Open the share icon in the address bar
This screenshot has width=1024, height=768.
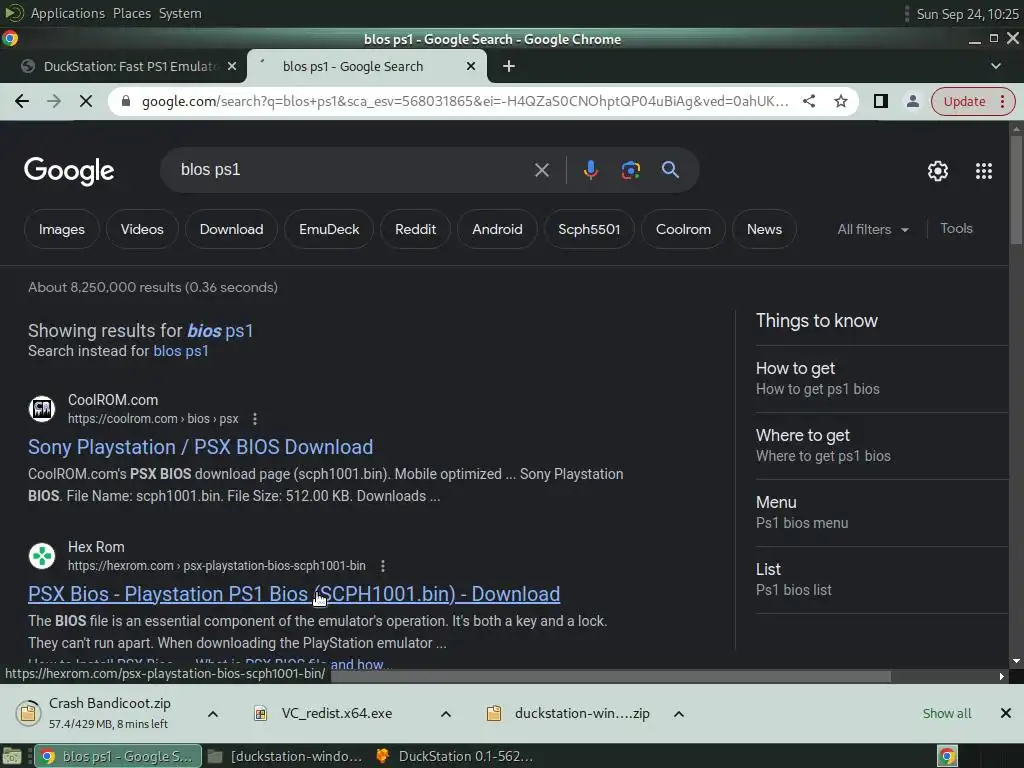tap(808, 101)
